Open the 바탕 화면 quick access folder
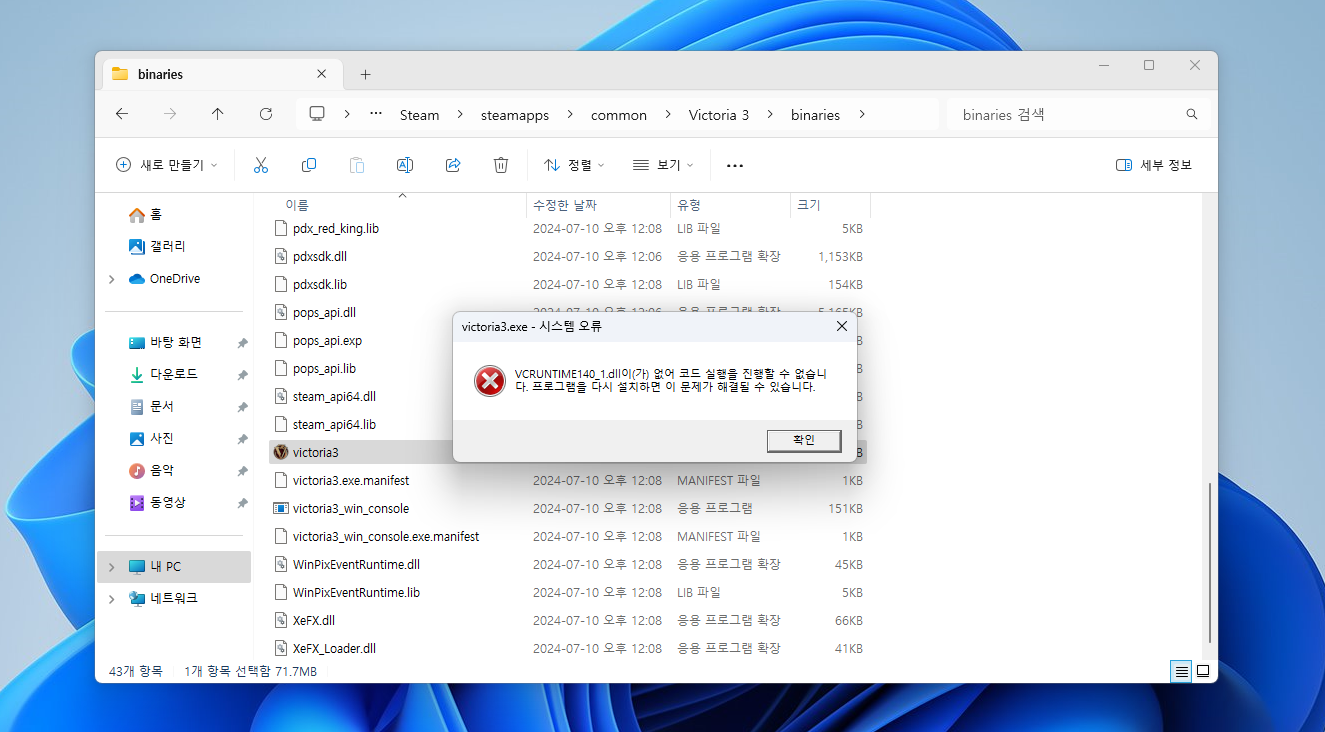This screenshot has height=732, width=1325. (x=166, y=343)
